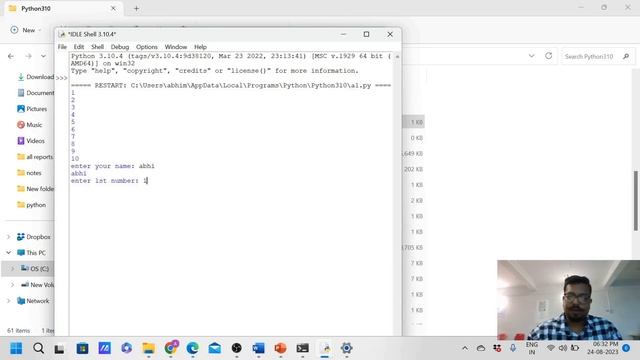
Task: Open Downloads in the Explorer sidebar
Action: coord(35,77)
